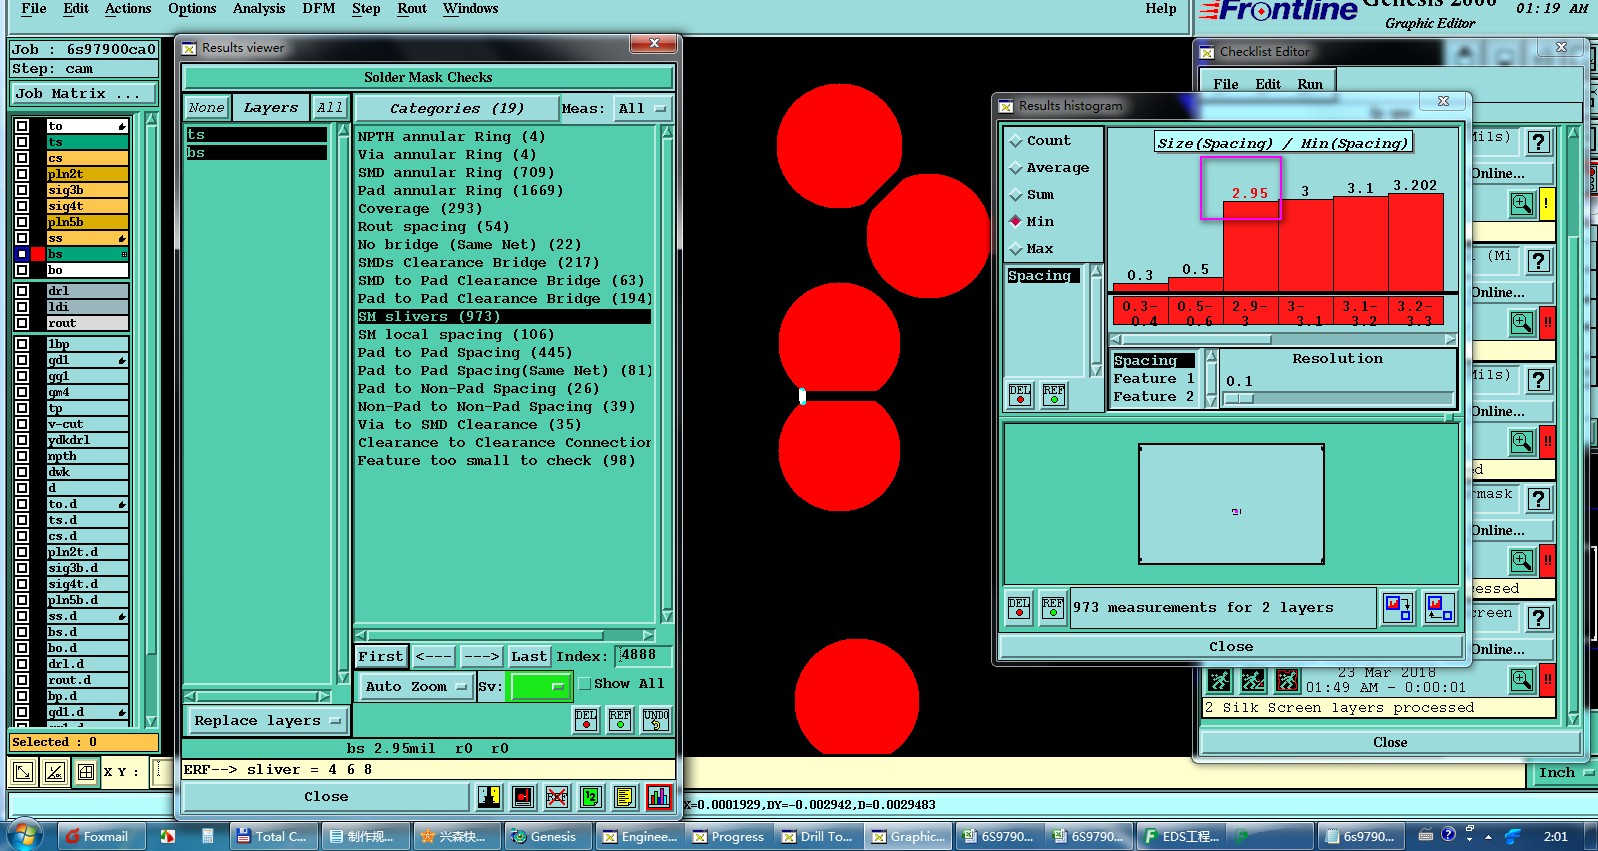Screen dimensions: 1598x851
Task: Click Close in Results histogram
Action: (1231, 647)
